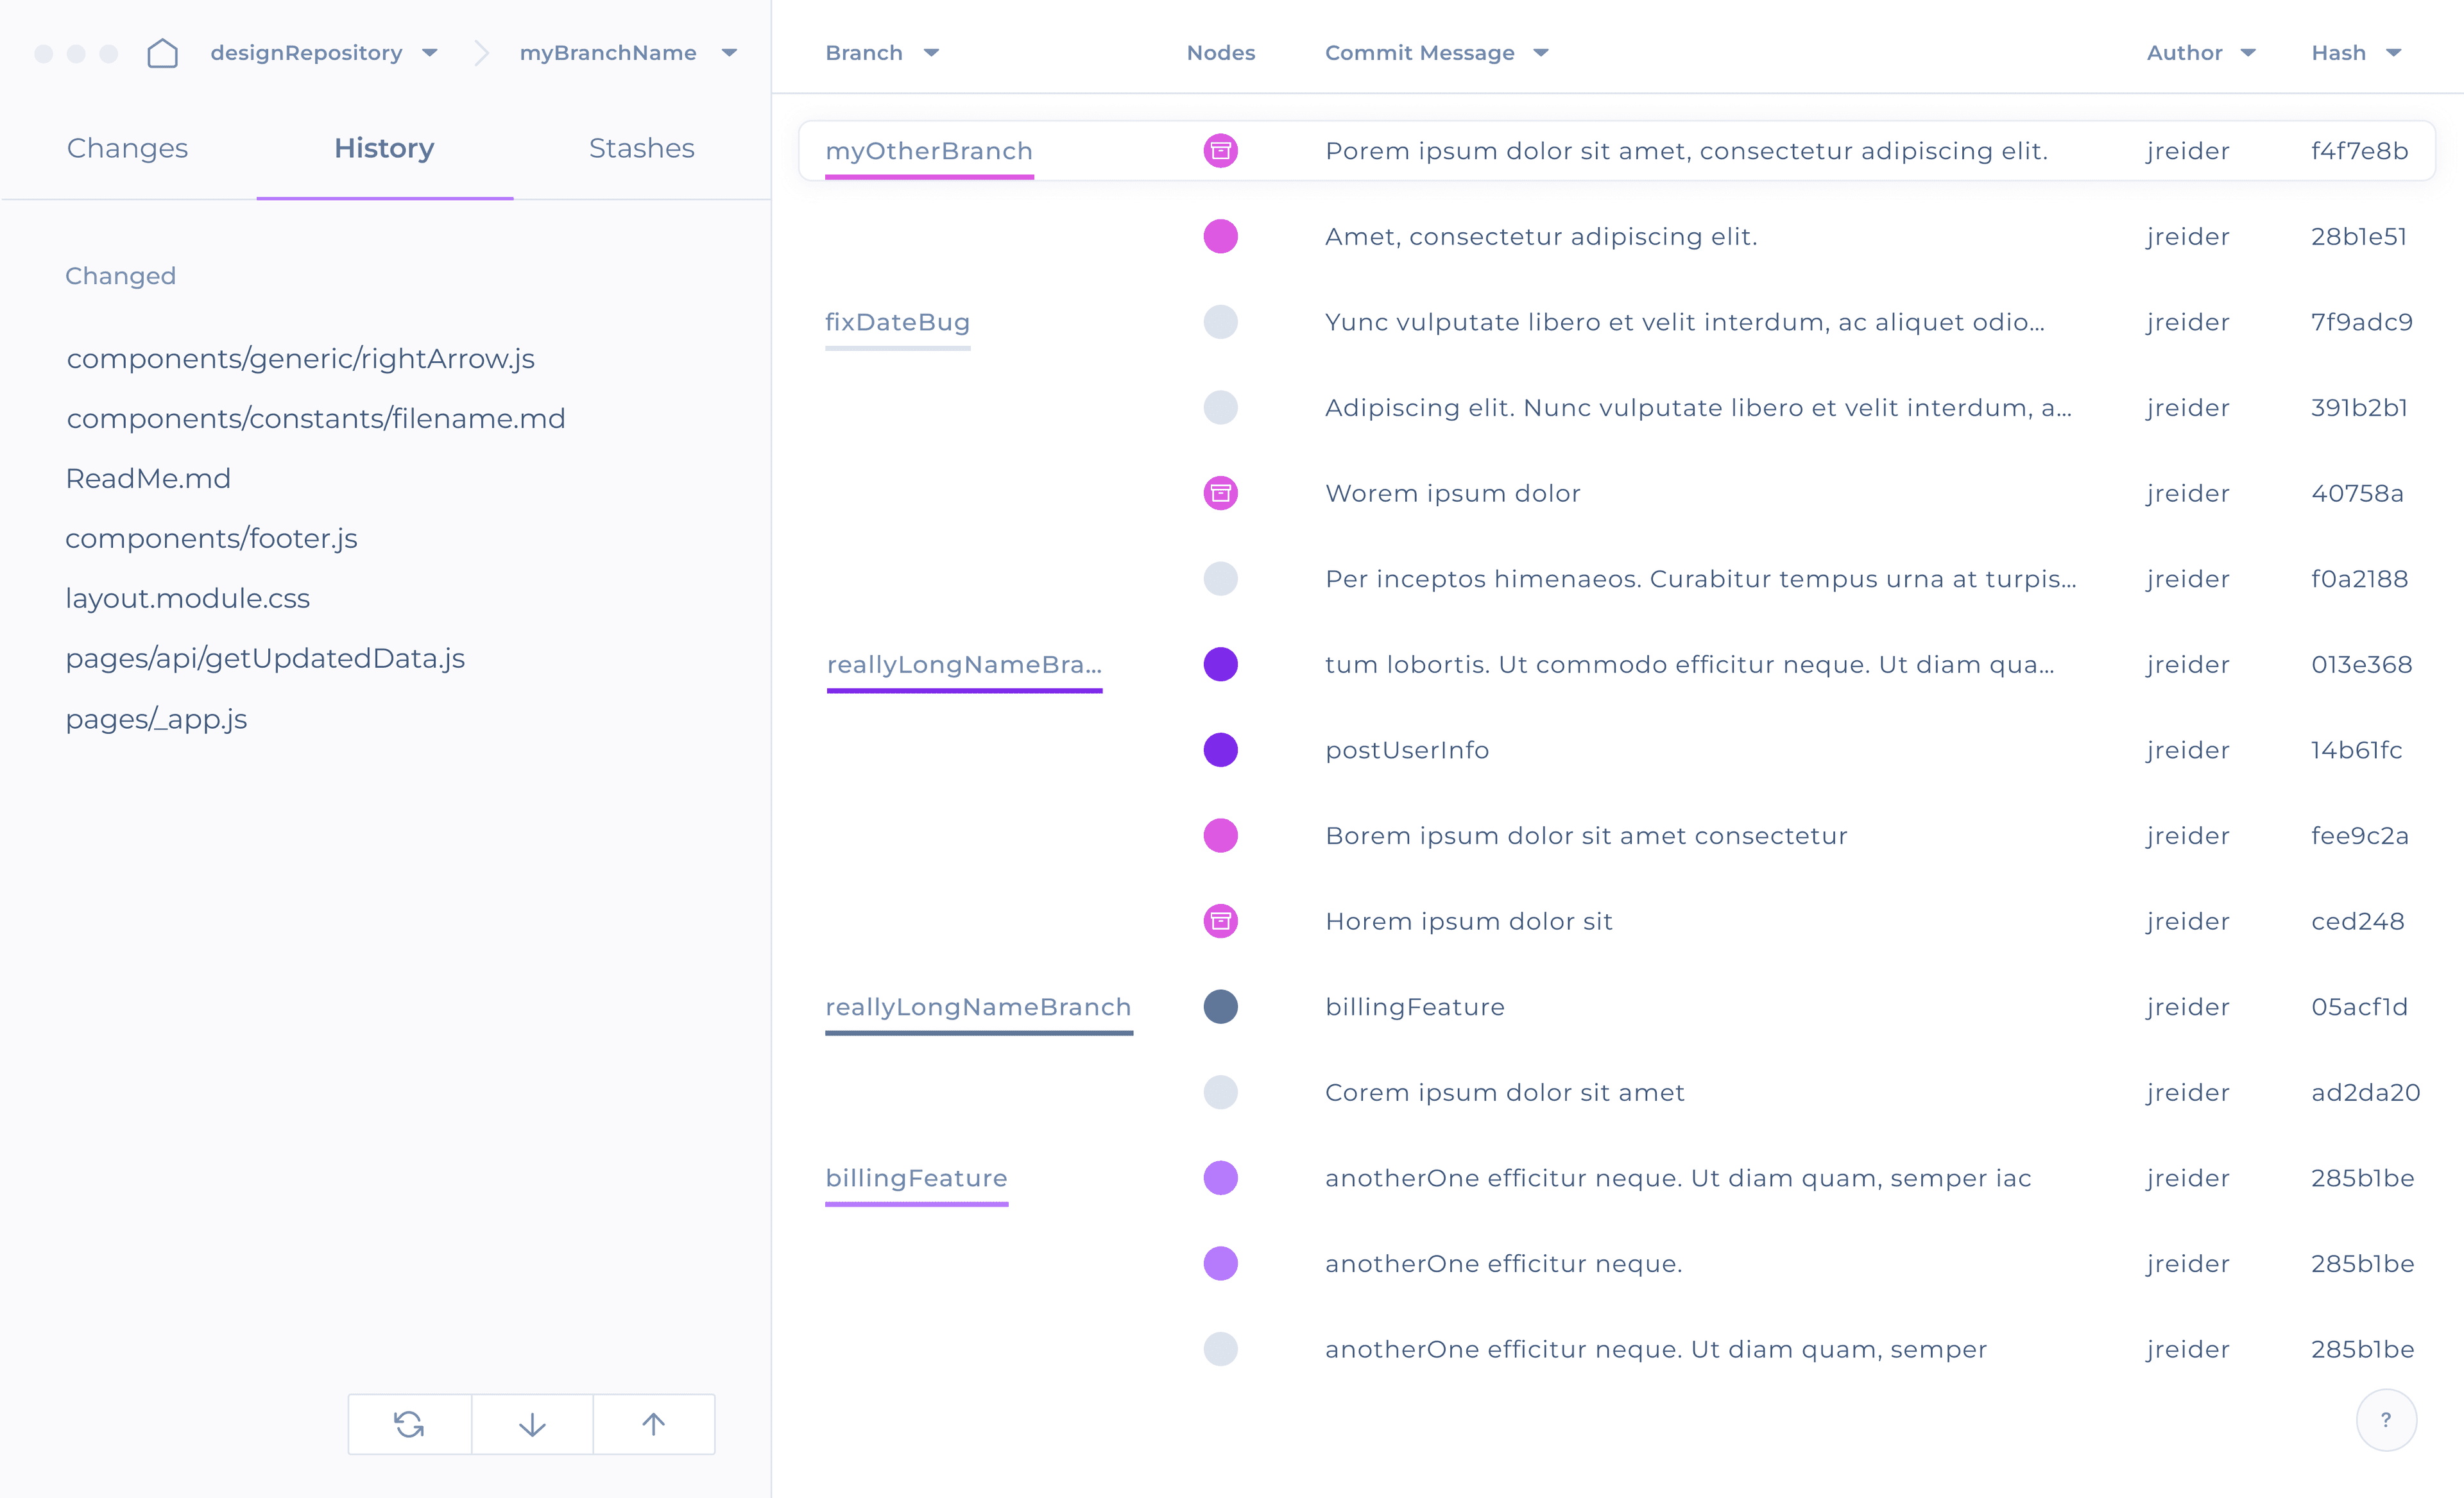Click the 'Yunc vulputate libero' commit message
Image resolution: width=2464 pixels, height=1498 pixels.
1685,322
